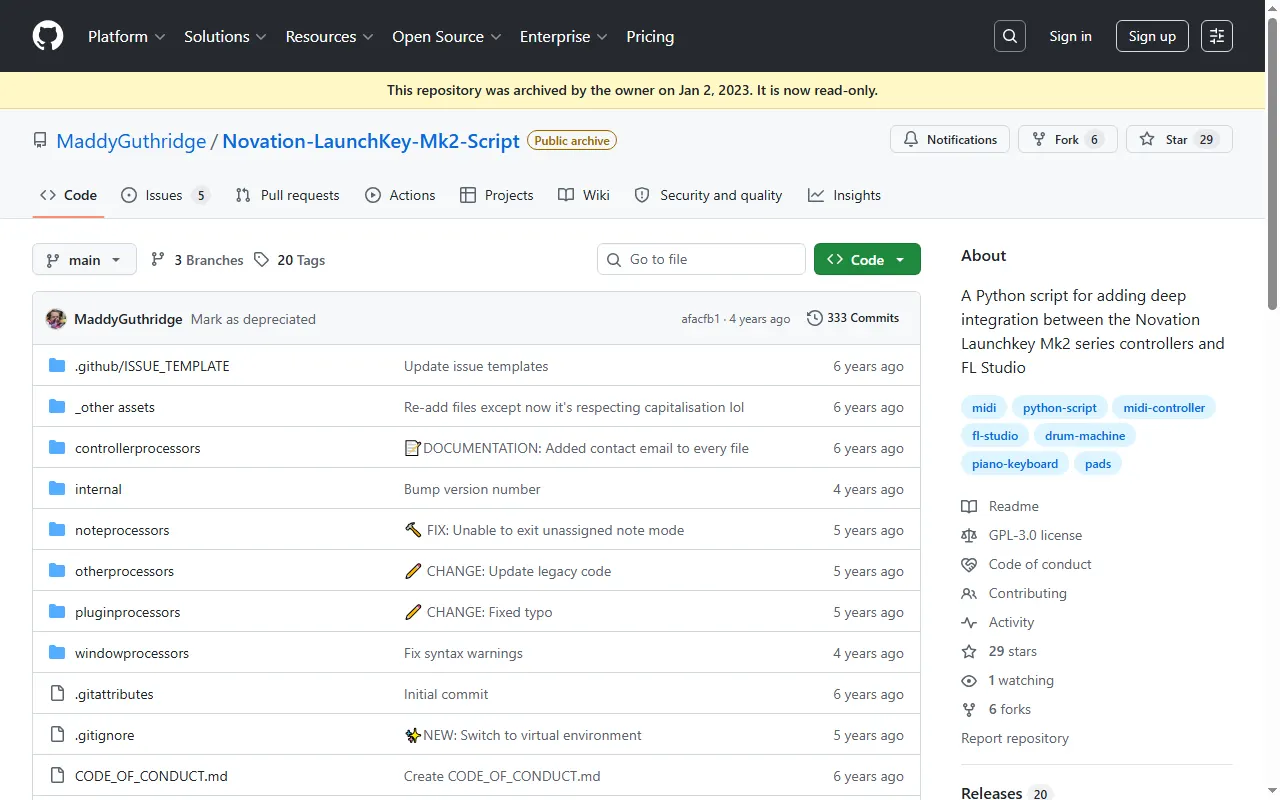Screen dimensions: 1280x800
Task: Open the Code of conduct sidebar link
Action: (x=1040, y=564)
